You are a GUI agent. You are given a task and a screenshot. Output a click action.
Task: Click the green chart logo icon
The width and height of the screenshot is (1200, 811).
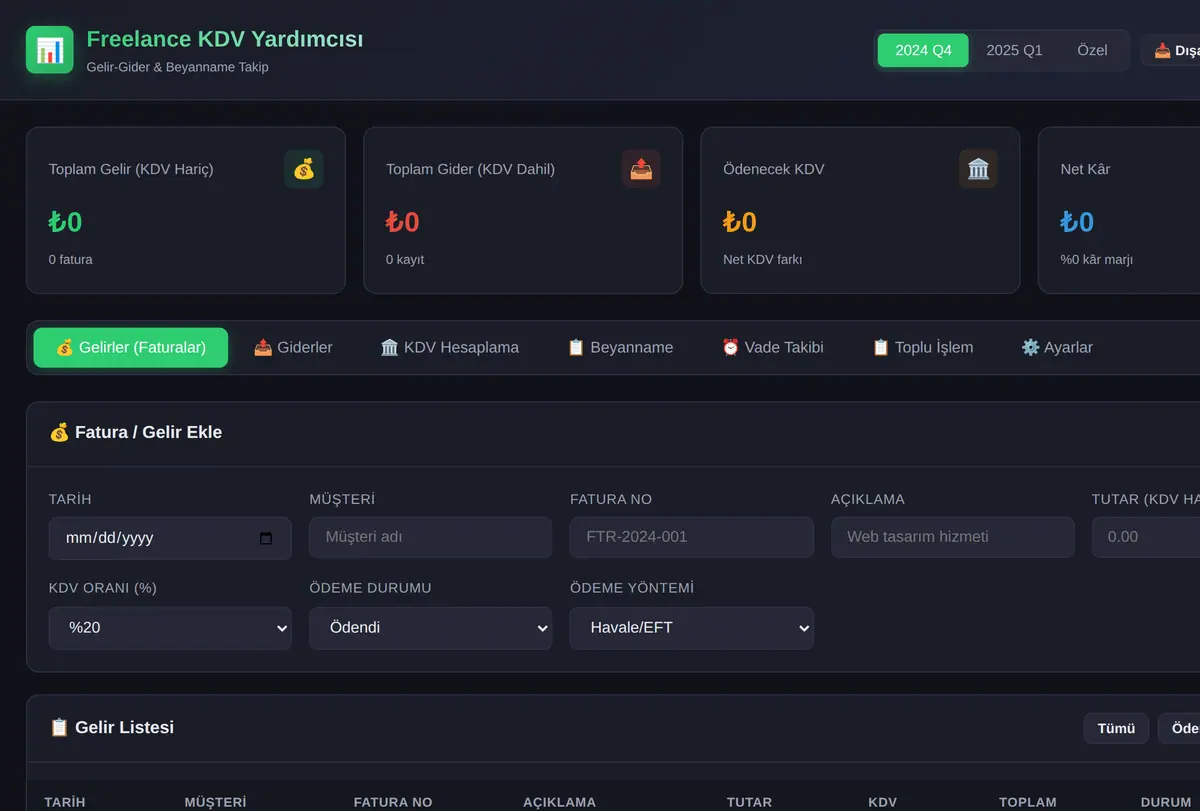[50, 50]
